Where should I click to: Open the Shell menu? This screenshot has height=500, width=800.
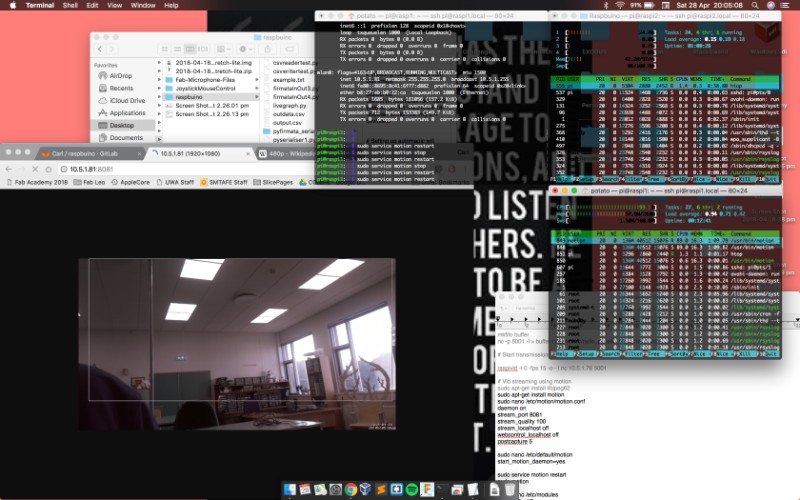tap(70, 5)
